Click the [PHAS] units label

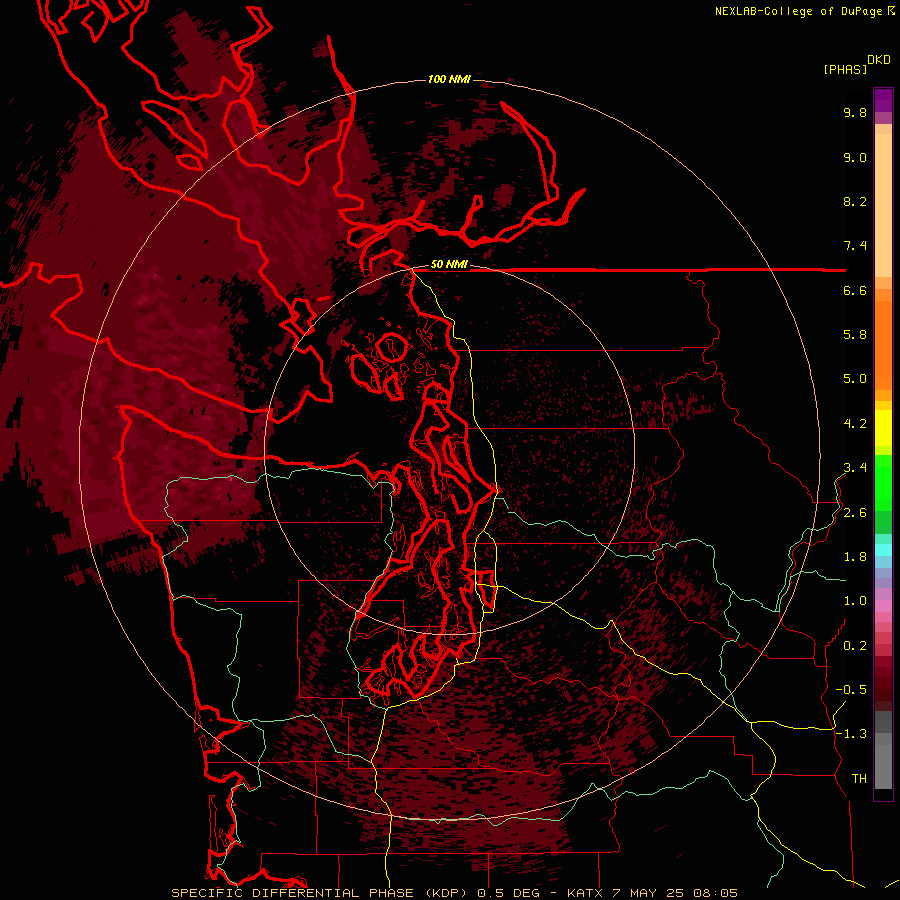tap(845, 69)
